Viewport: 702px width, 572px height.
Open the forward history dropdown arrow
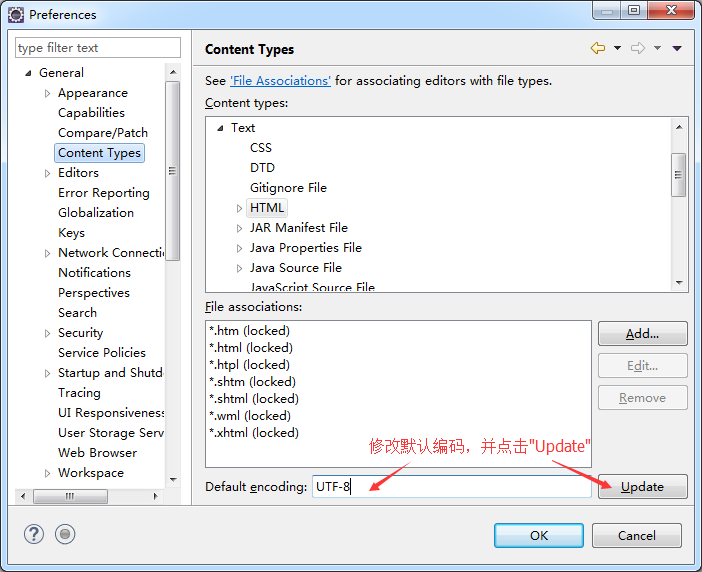coord(657,48)
